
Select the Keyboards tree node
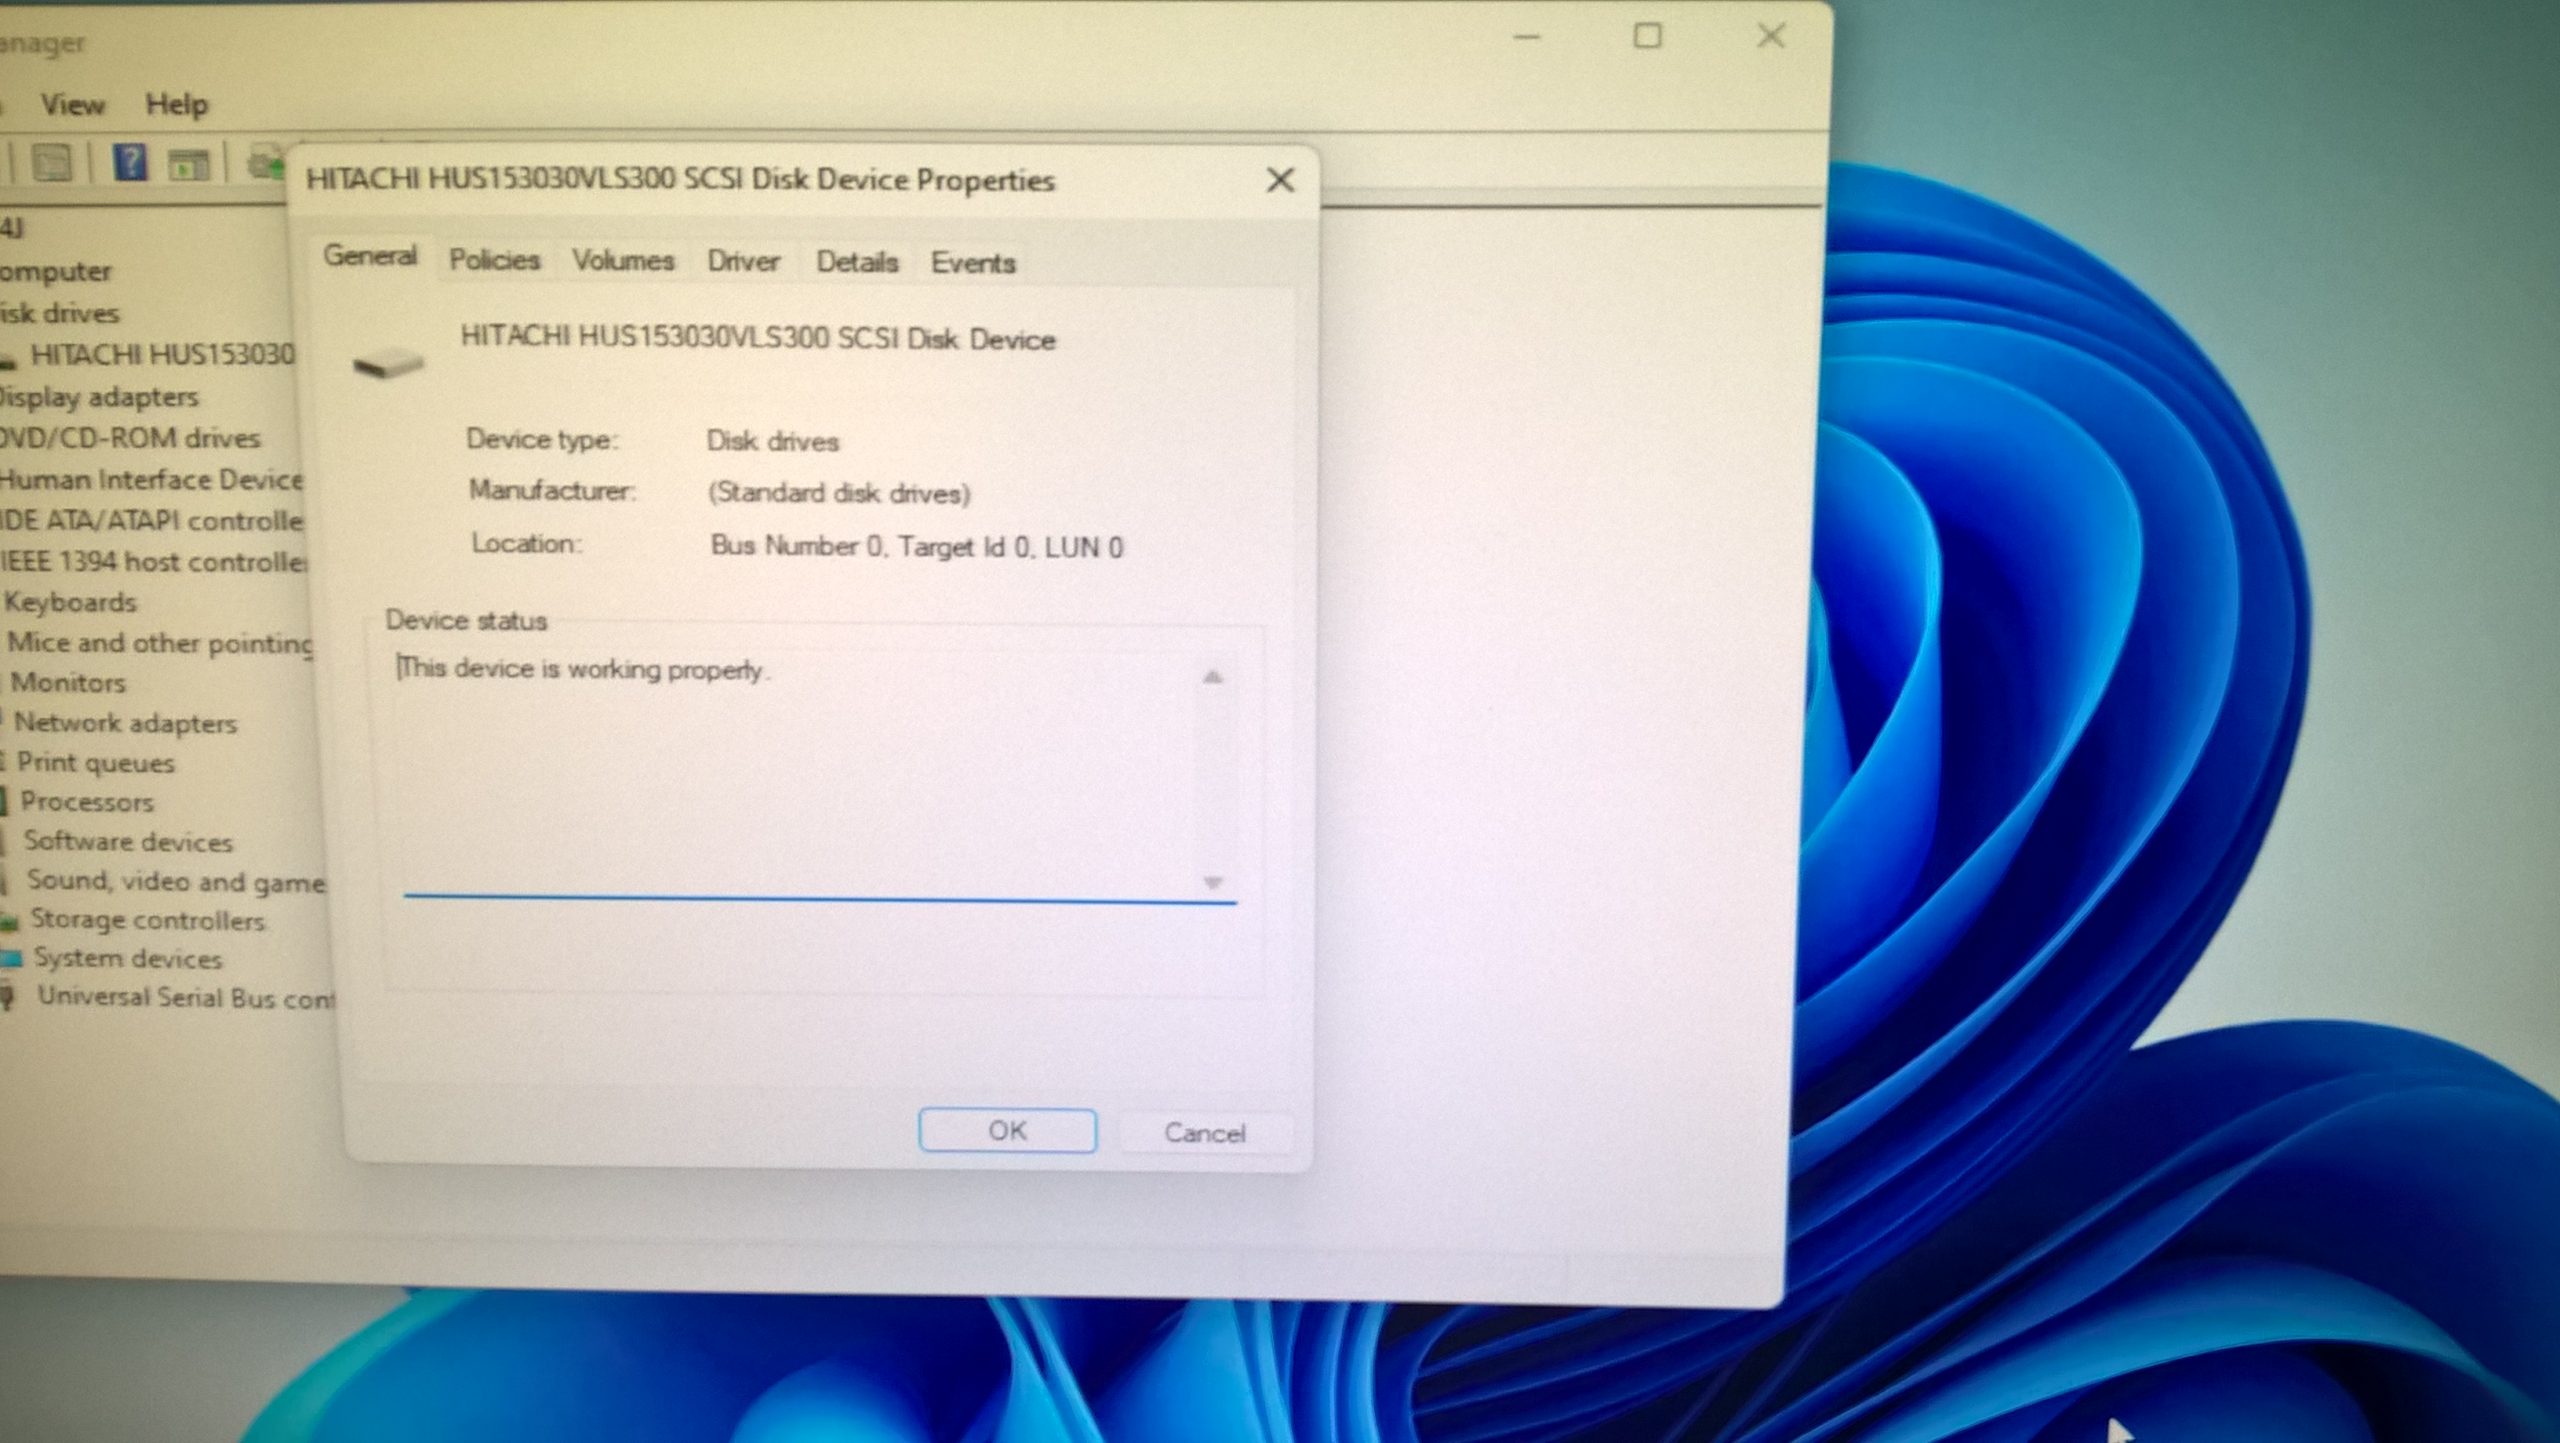pyautogui.click(x=70, y=602)
